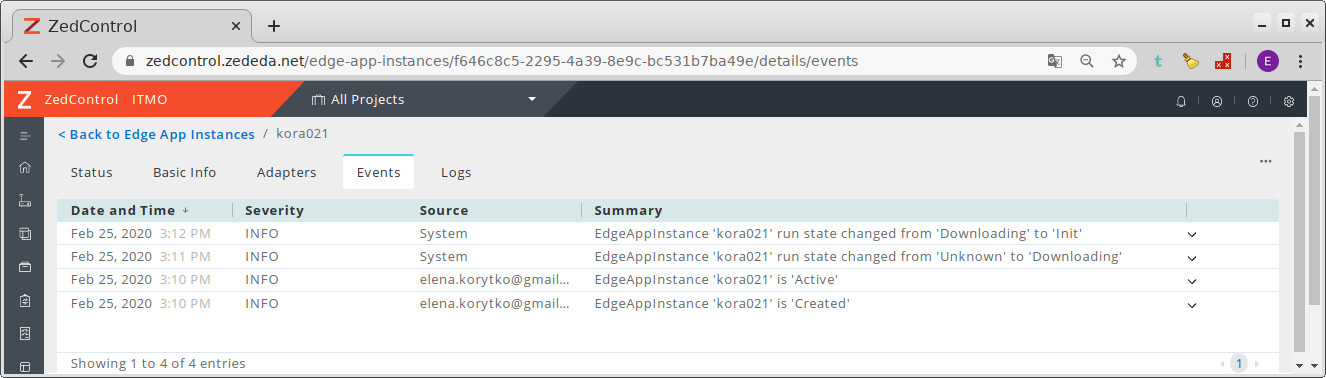Open the three-dots more options menu
The image size is (1326, 378).
click(1265, 161)
